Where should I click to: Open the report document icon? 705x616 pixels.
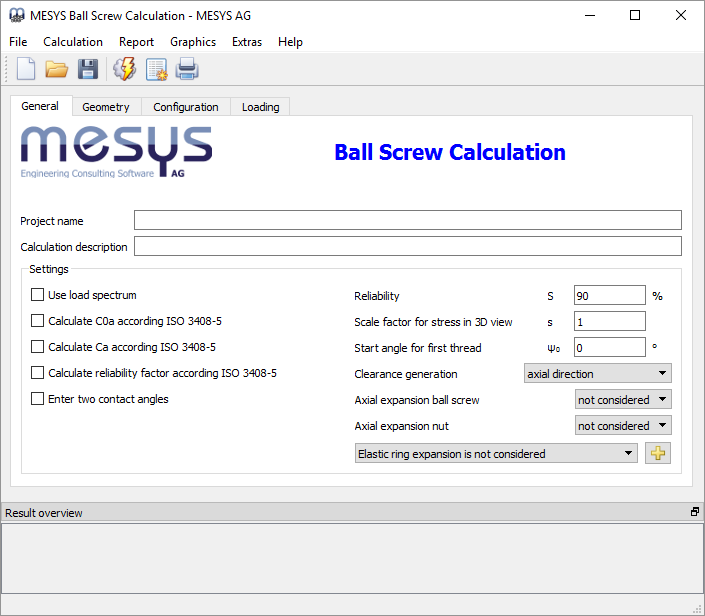156,69
